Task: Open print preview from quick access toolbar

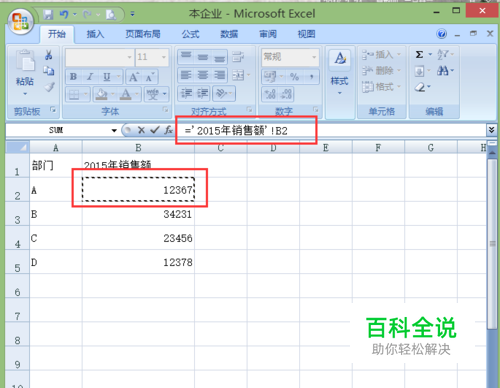Action: point(111,14)
